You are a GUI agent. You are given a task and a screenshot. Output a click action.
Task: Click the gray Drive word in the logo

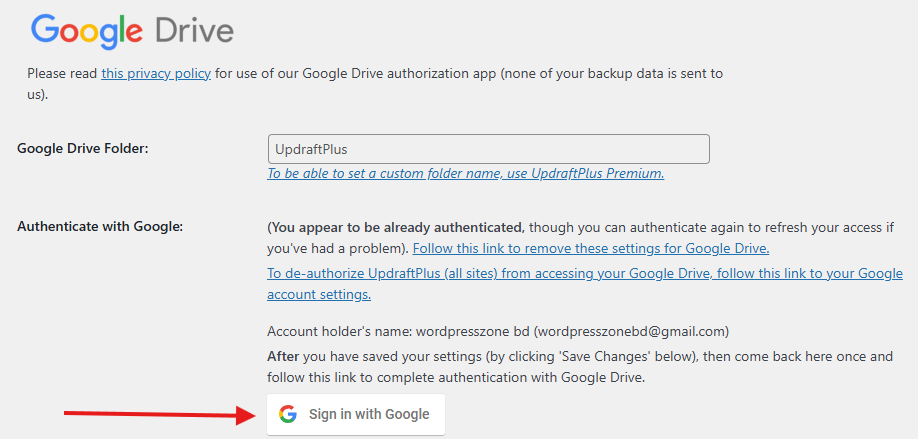tap(194, 31)
